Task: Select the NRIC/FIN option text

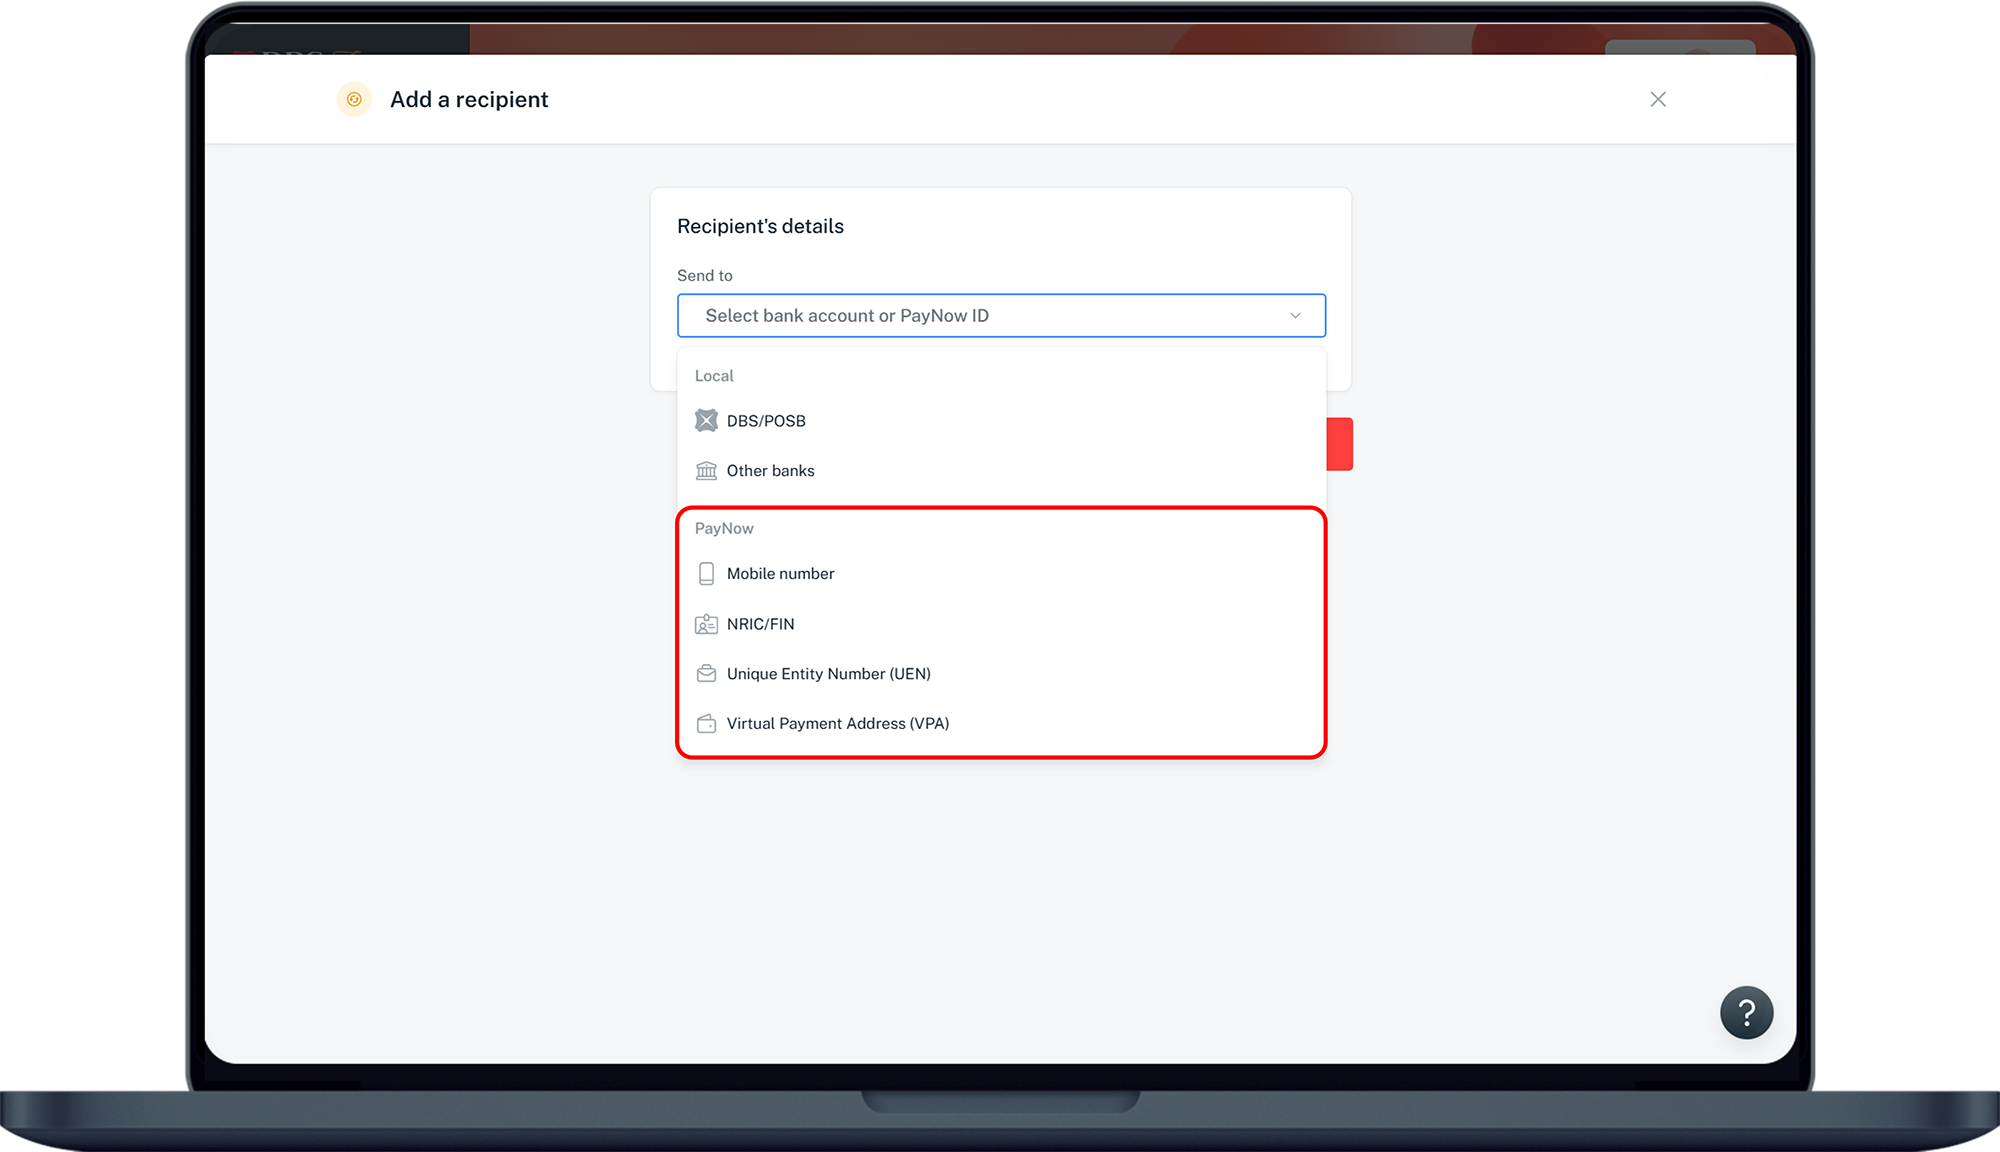Action: [x=760, y=624]
